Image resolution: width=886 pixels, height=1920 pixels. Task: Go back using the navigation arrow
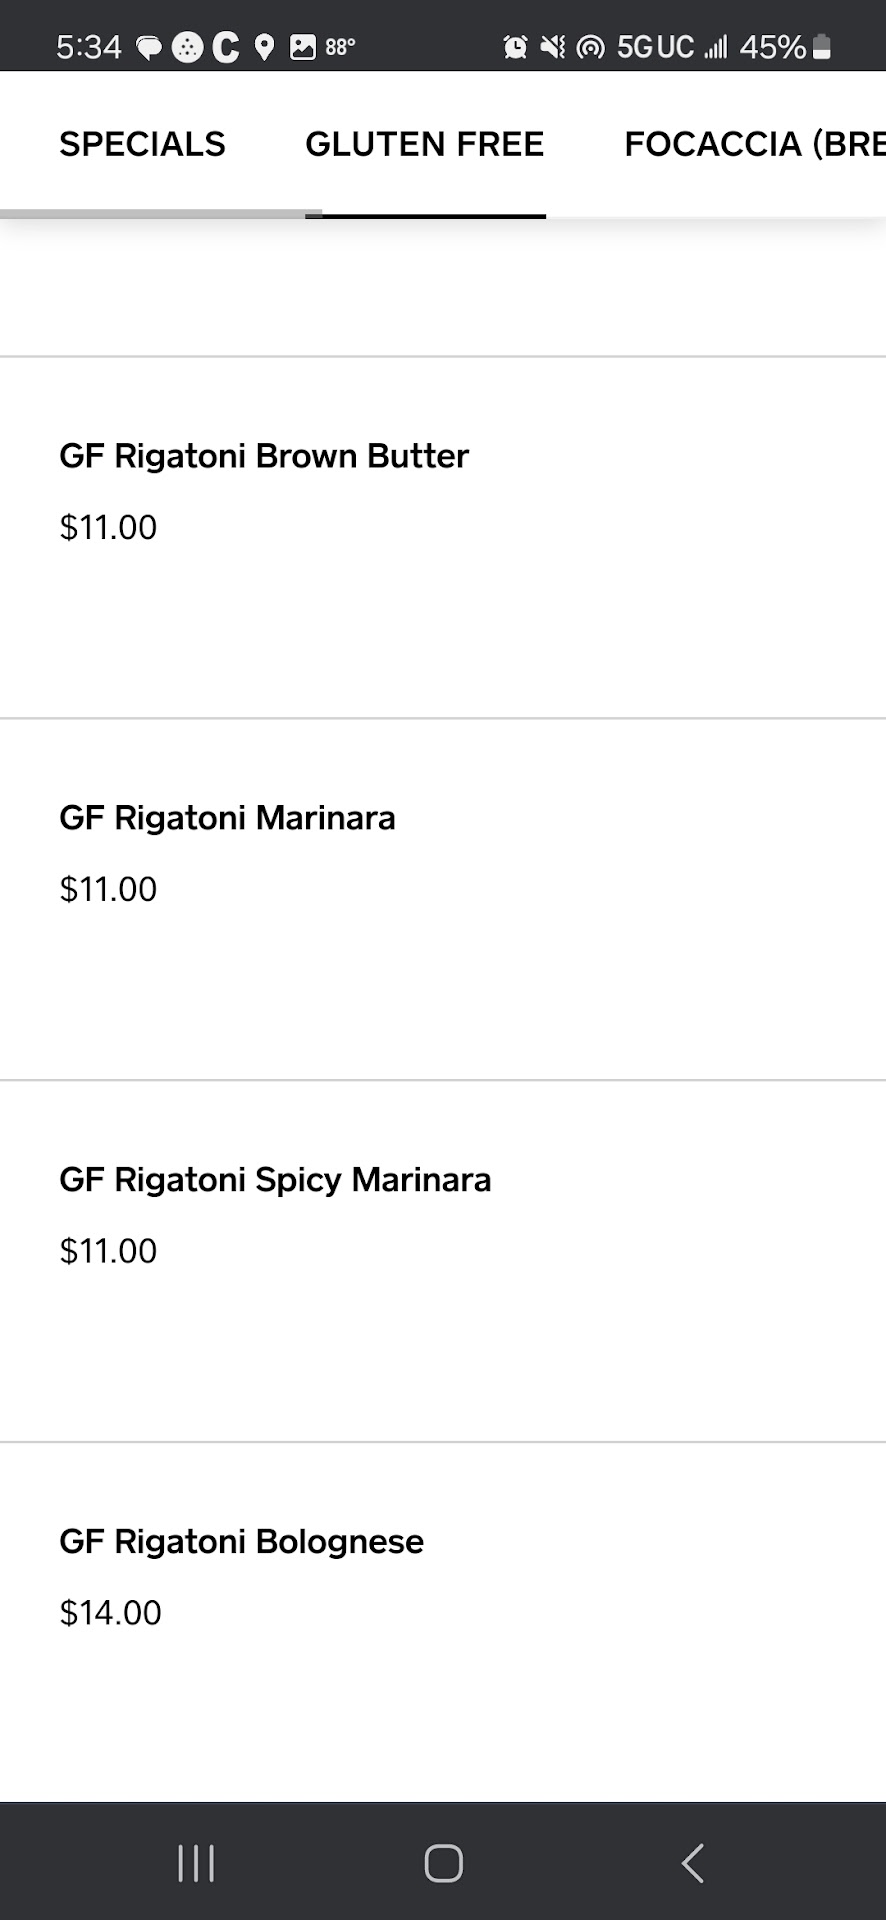point(692,1863)
